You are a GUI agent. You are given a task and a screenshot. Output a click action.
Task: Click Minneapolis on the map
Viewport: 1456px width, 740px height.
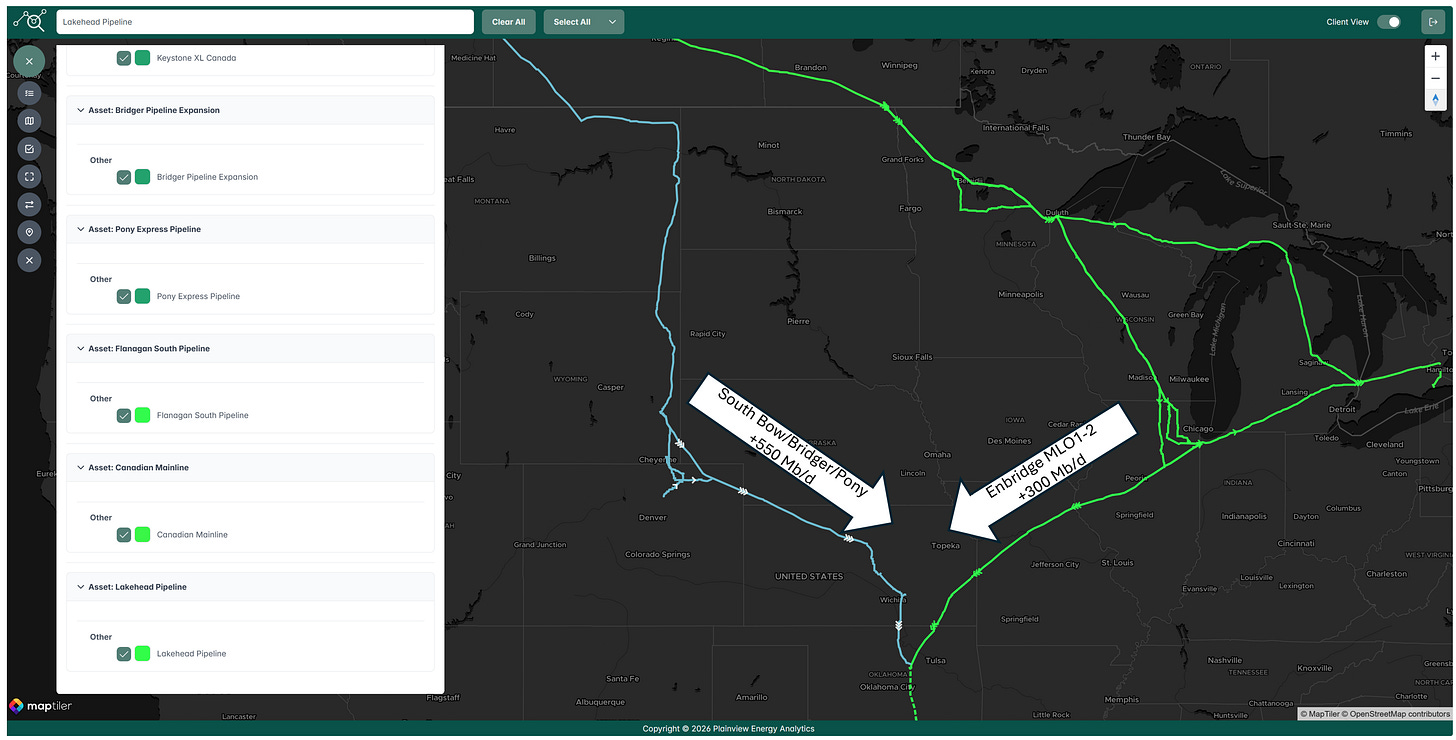[1021, 295]
